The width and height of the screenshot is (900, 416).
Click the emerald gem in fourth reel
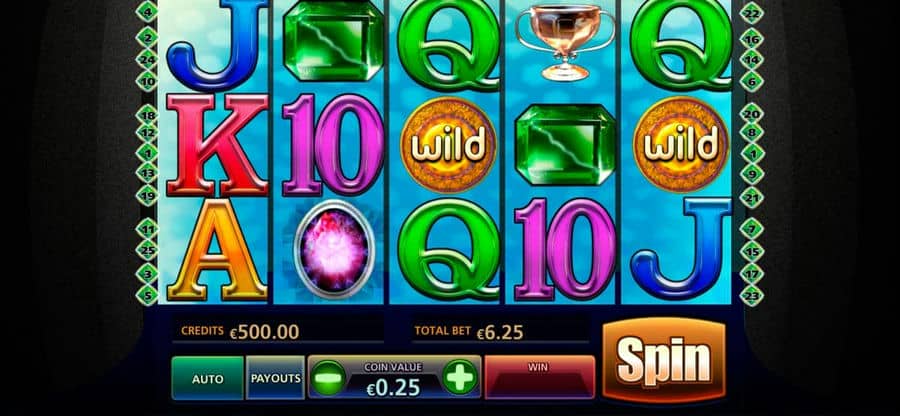point(565,145)
